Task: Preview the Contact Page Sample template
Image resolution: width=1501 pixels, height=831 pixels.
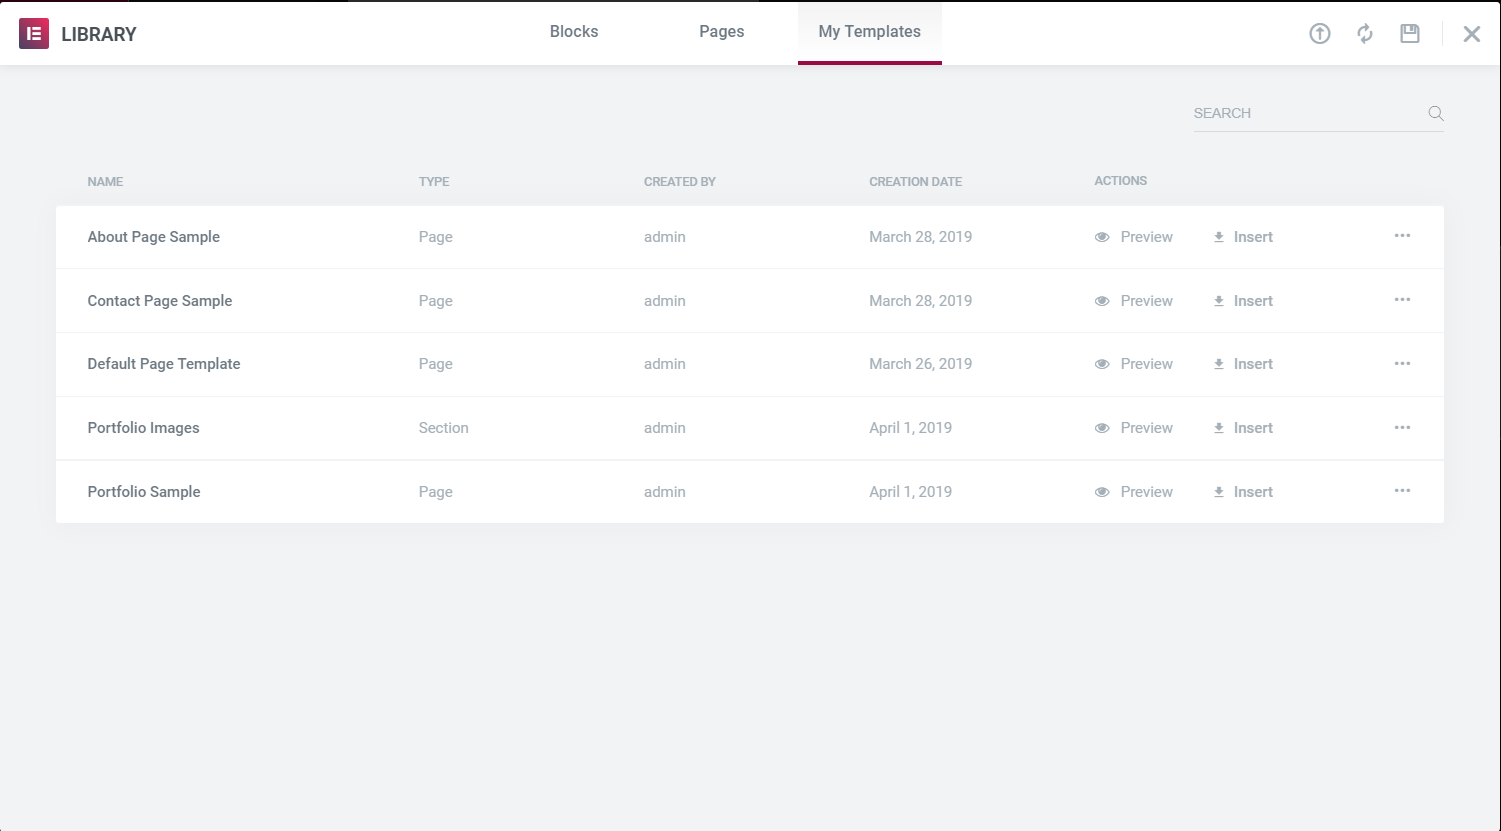Action: click(1134, 301)
